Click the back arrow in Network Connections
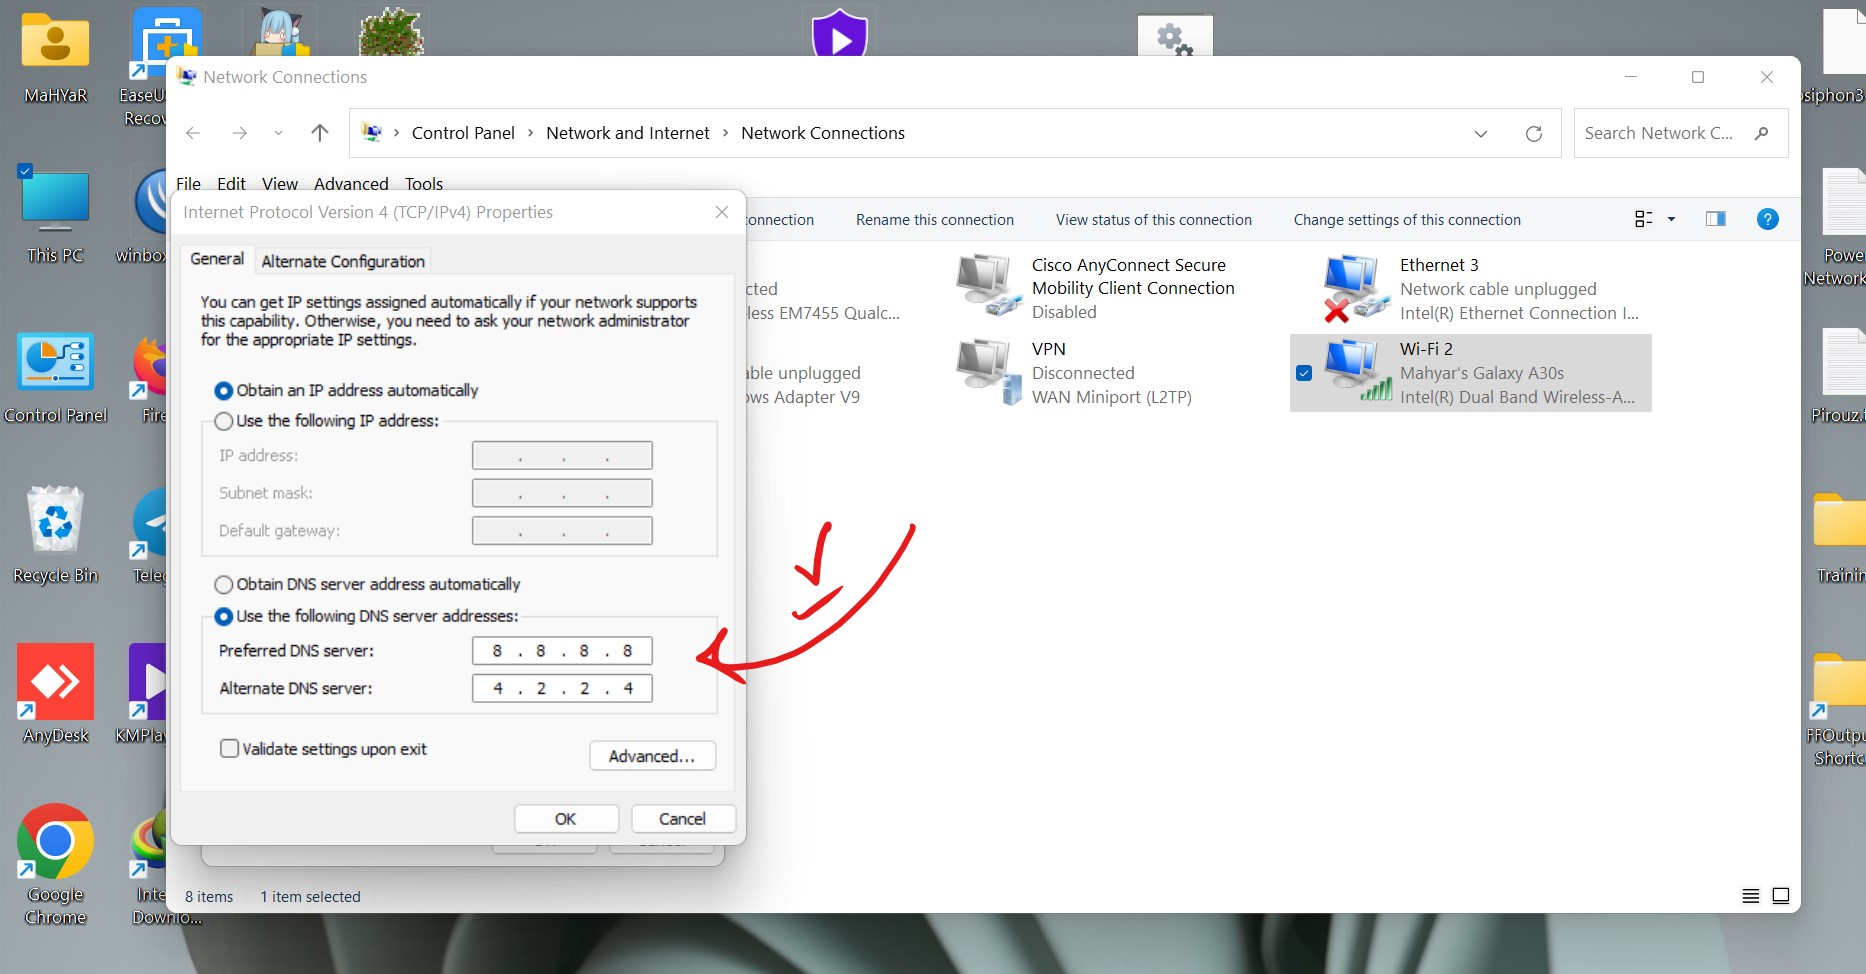 coord(193,133)
